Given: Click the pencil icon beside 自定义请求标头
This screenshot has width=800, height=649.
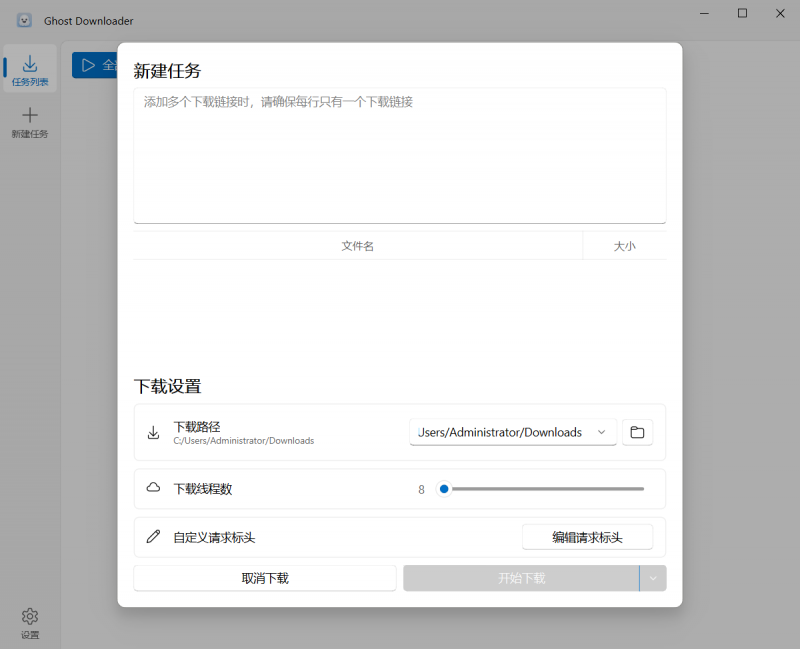Looking at the screenshot, I should [x=153, y=536].
